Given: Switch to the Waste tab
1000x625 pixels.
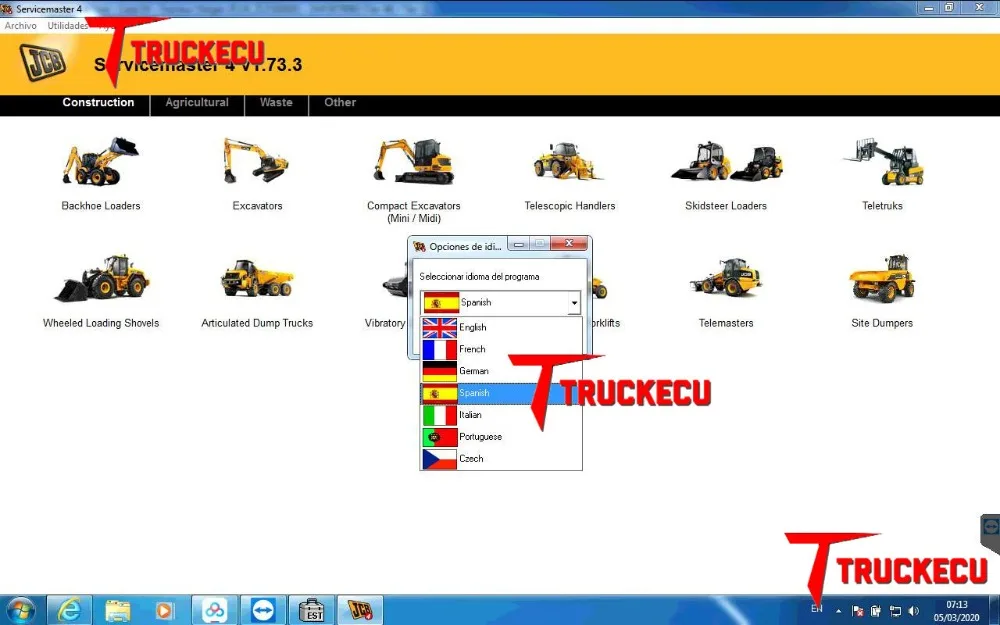Looking at the screenshot, I should (x=276, y=103).
